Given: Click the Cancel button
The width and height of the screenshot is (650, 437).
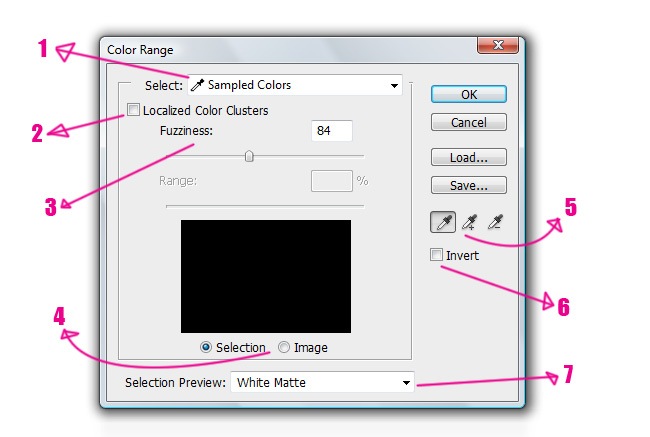Looking at the screenshot, I should [x=468, y=122].
